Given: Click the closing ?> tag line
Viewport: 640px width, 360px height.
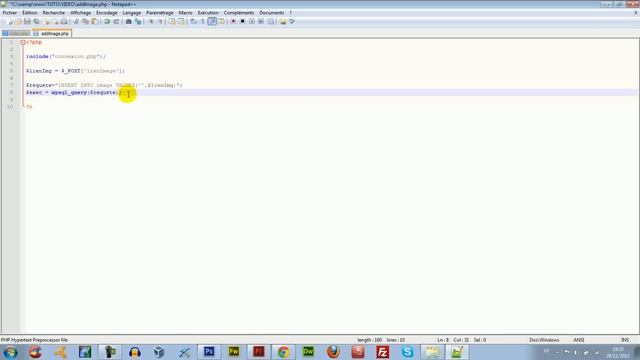Looking at the screenshot, I should coord(29,107).
